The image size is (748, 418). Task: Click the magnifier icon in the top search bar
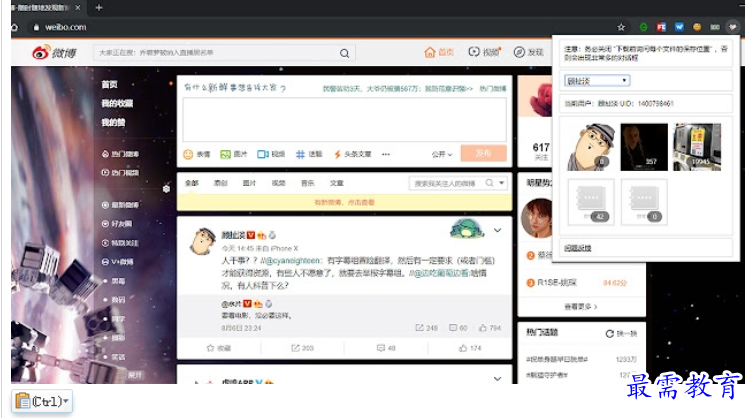[344, 53]
